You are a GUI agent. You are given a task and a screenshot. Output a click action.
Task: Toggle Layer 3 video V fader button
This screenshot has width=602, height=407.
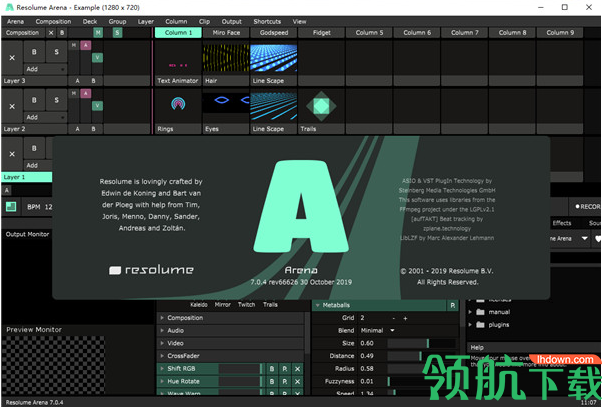98,58
